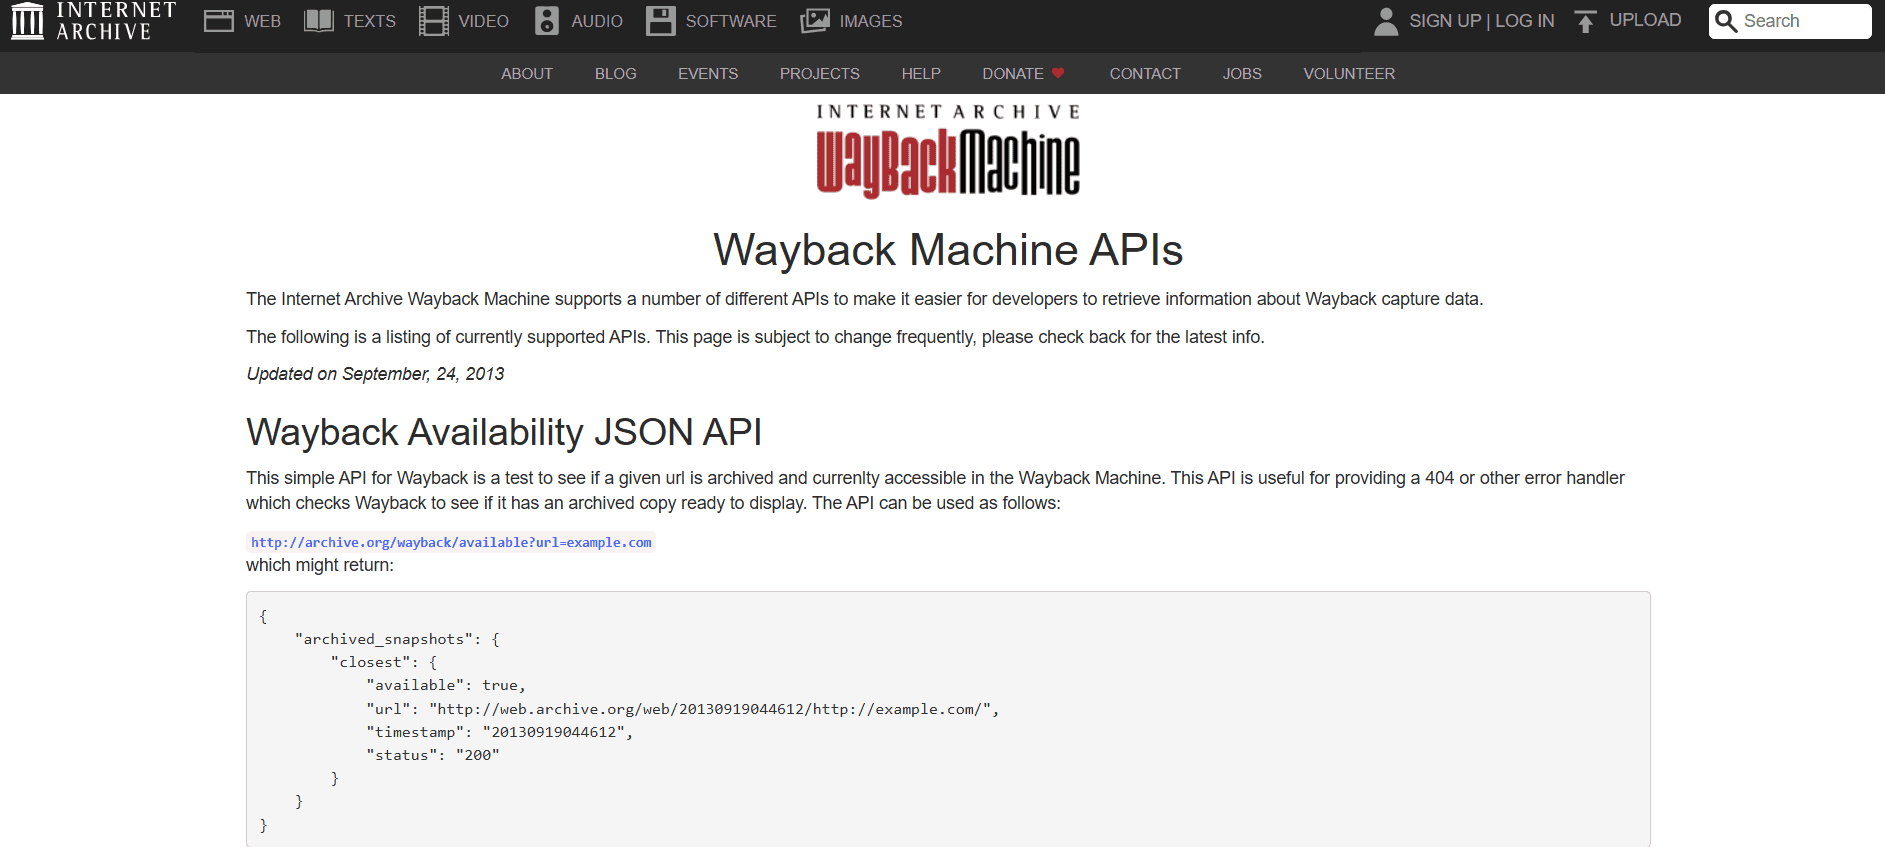This screenshot has width=1885, height=847.
Task: Click the DONATE link
Action: coord(1013,73)
